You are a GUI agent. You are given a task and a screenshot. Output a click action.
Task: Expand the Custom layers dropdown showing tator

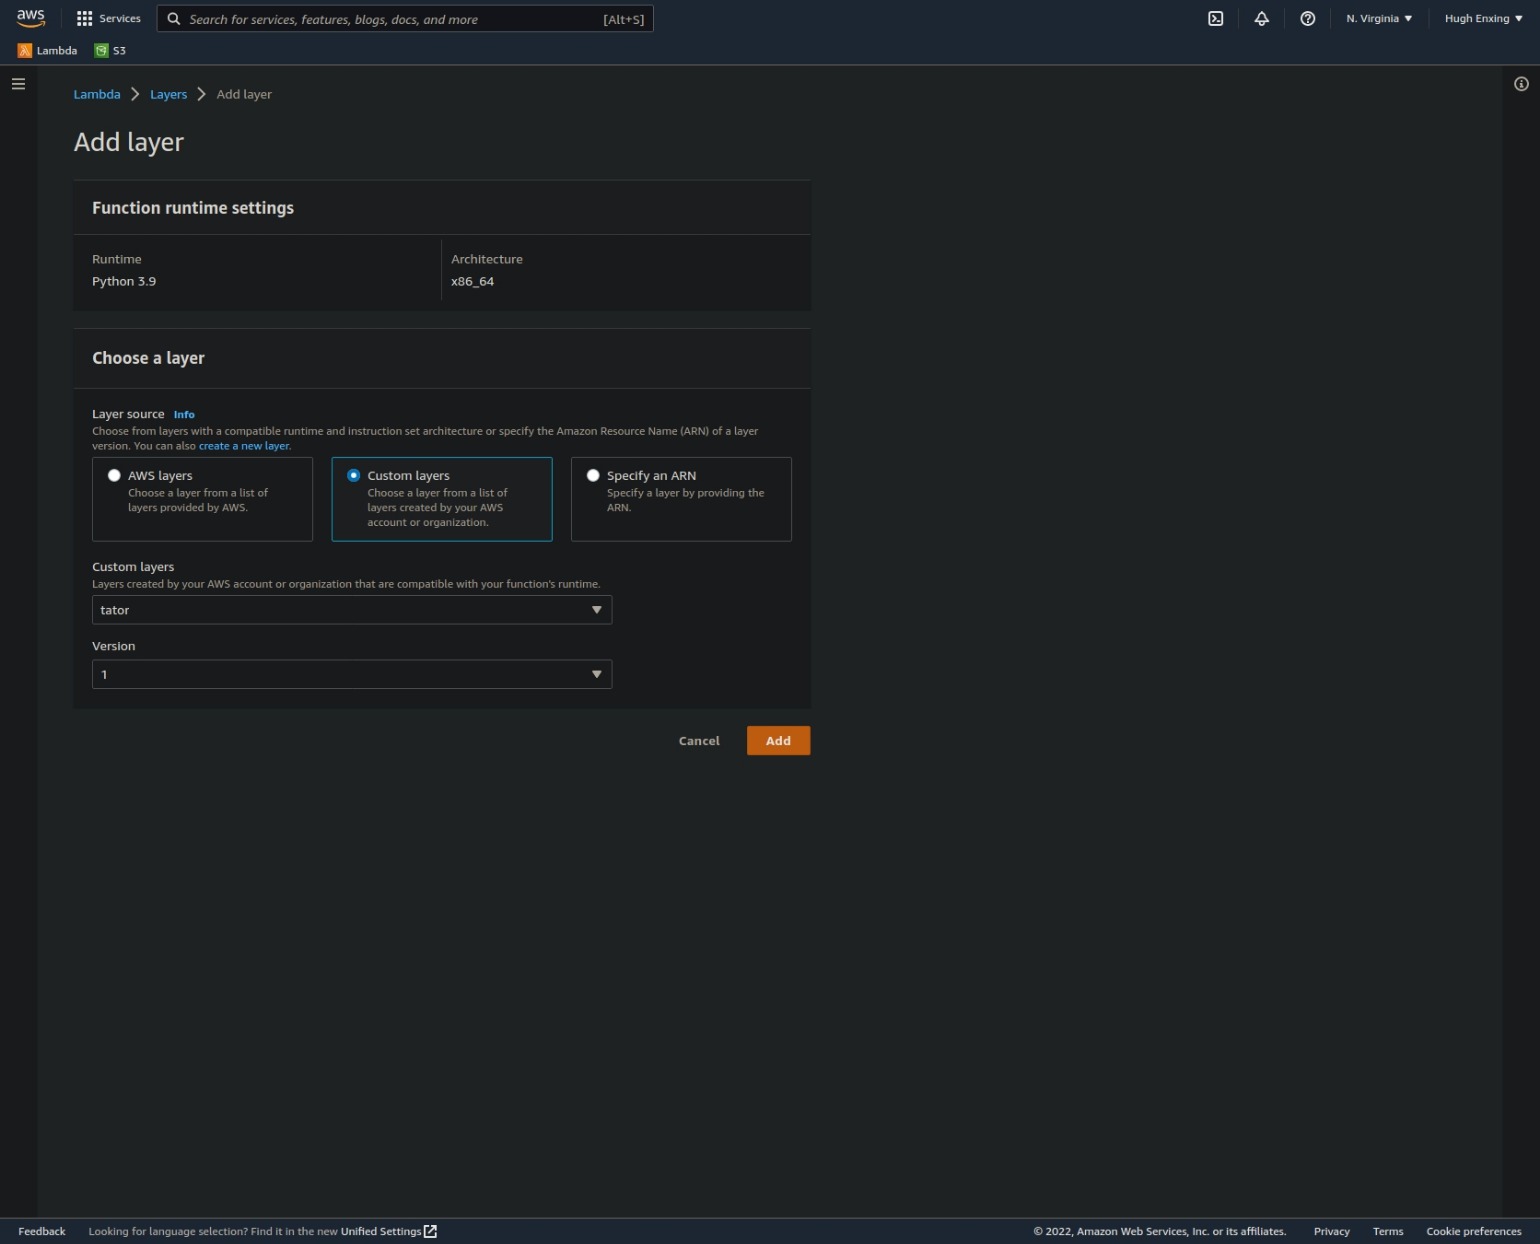(351, 610)
